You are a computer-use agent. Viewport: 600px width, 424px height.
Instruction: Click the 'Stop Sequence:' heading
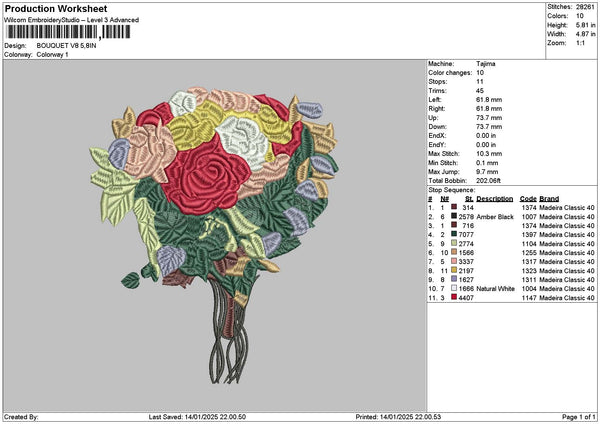[452, 190]
